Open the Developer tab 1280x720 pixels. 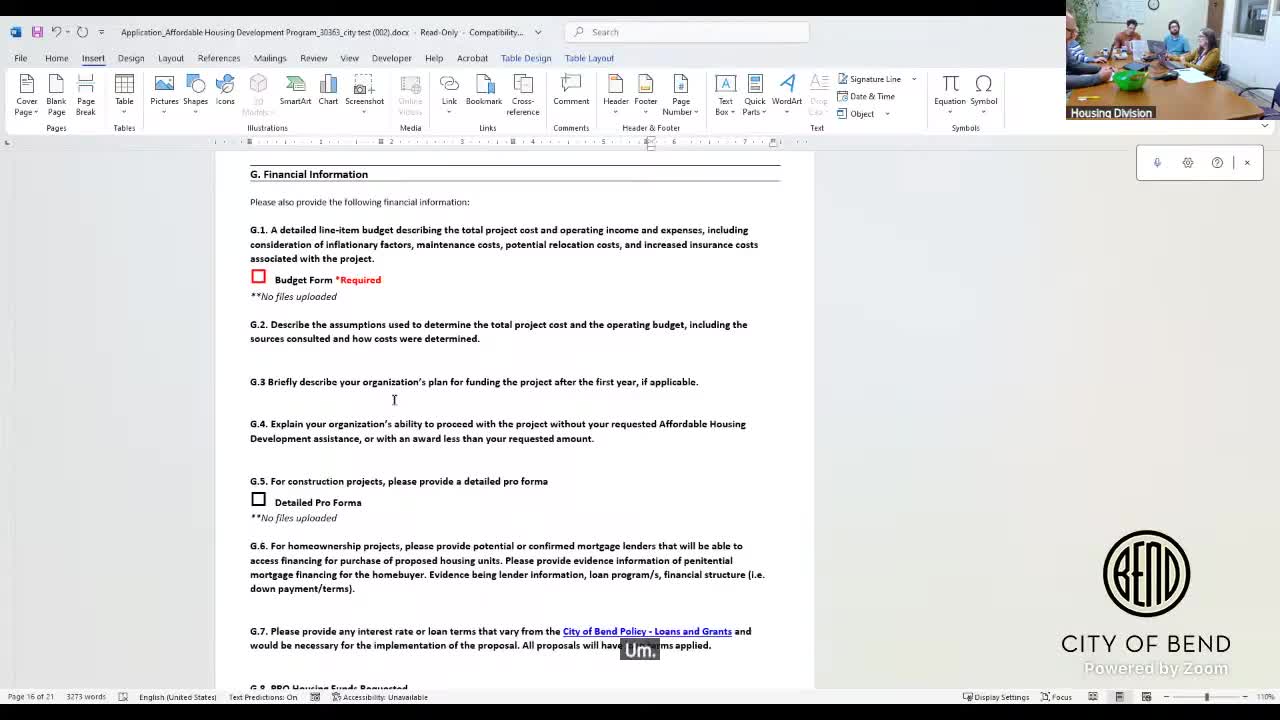(x=392, y=58)
